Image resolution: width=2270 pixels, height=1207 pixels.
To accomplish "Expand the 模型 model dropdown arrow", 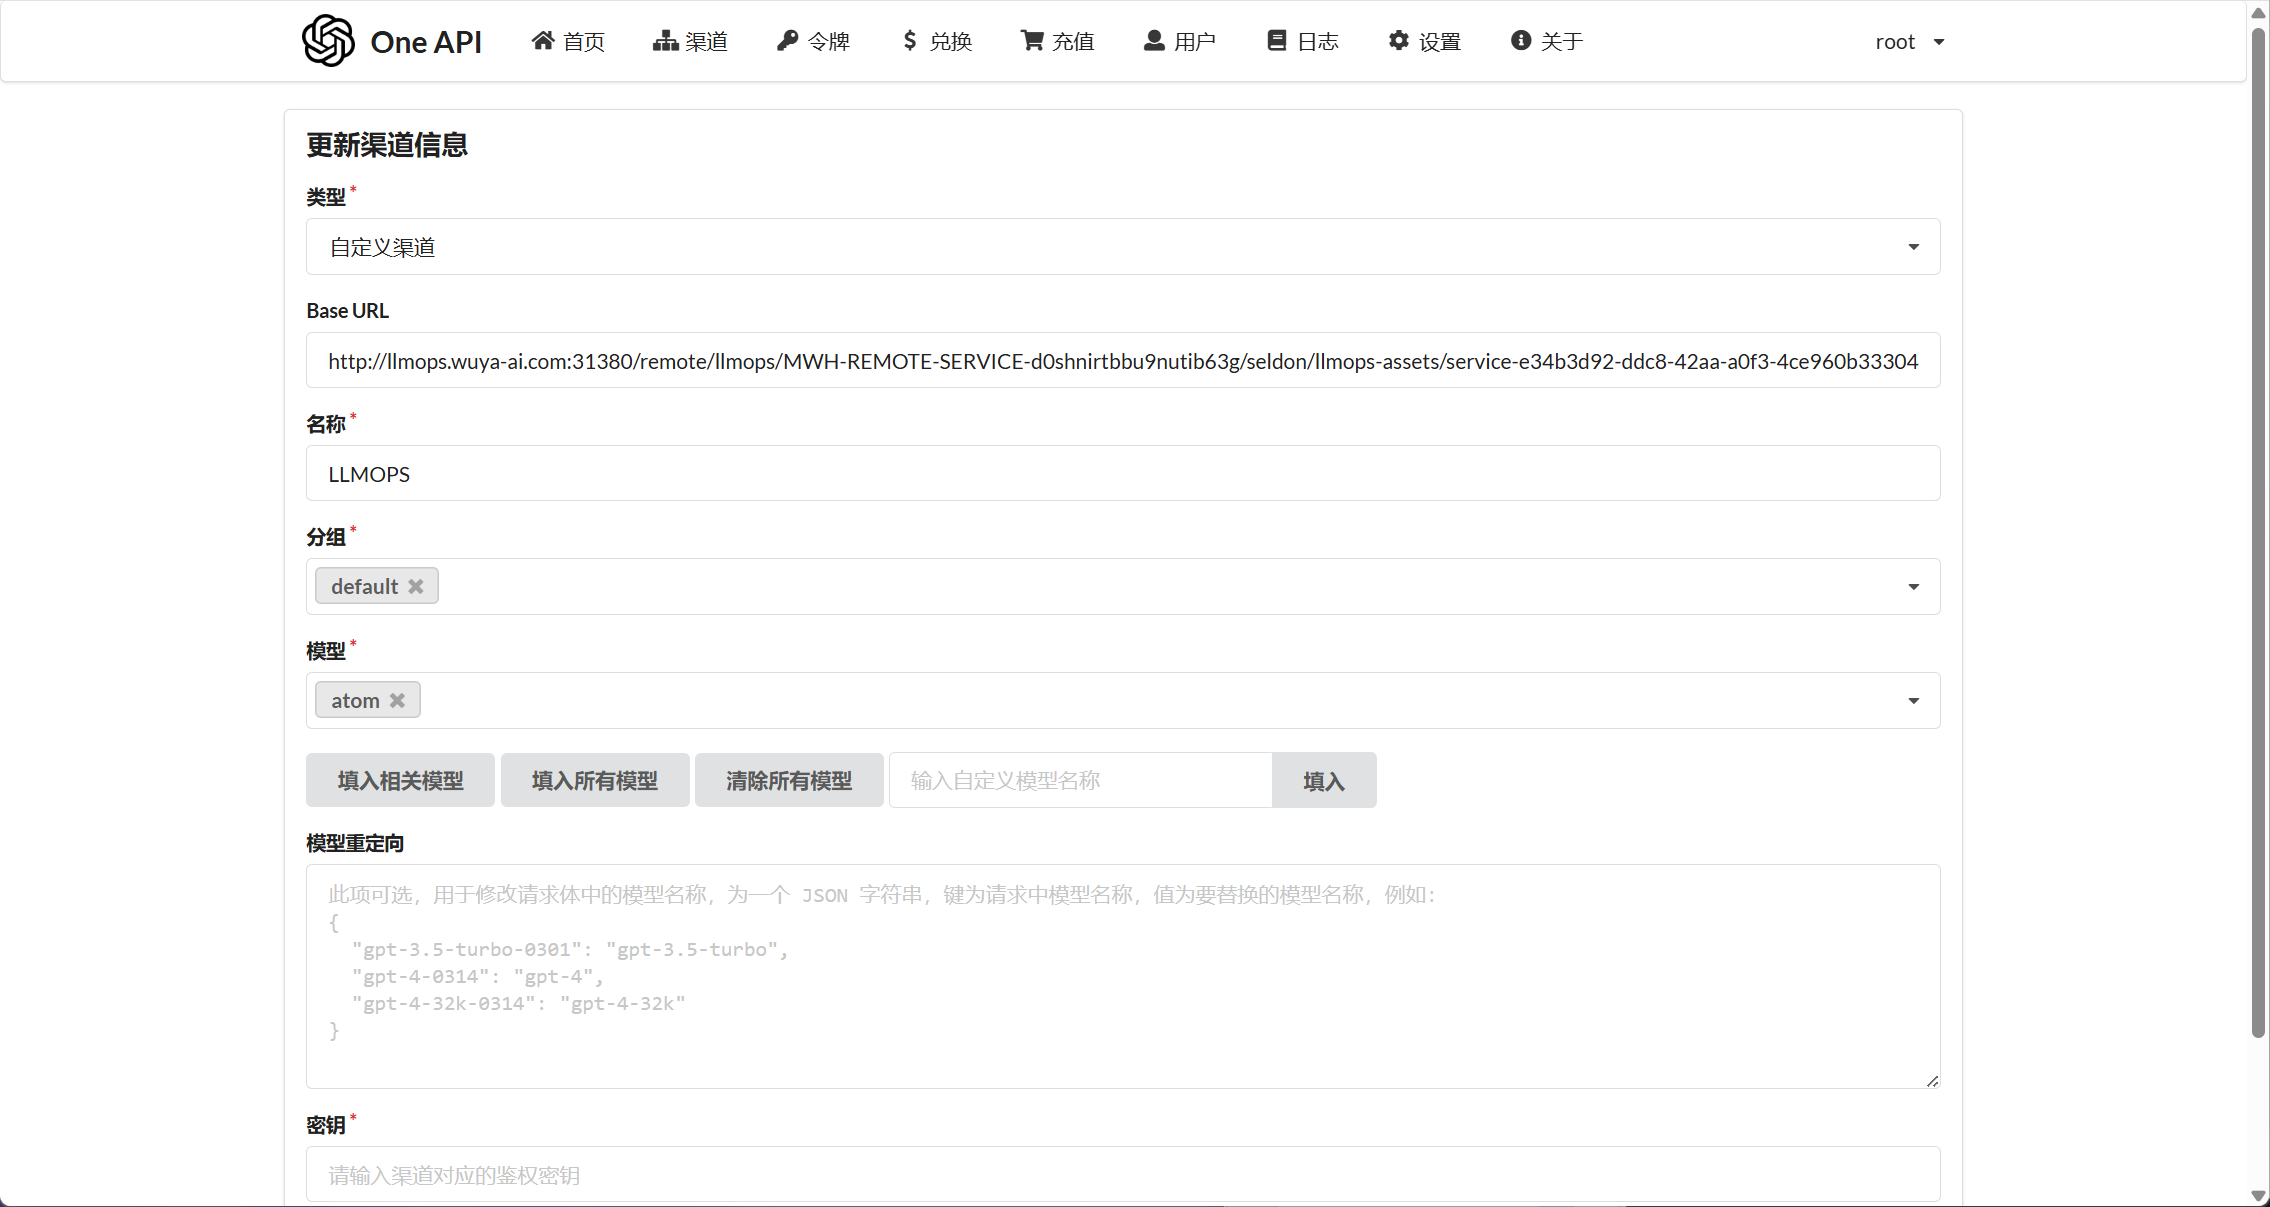I will [1913, 701].
